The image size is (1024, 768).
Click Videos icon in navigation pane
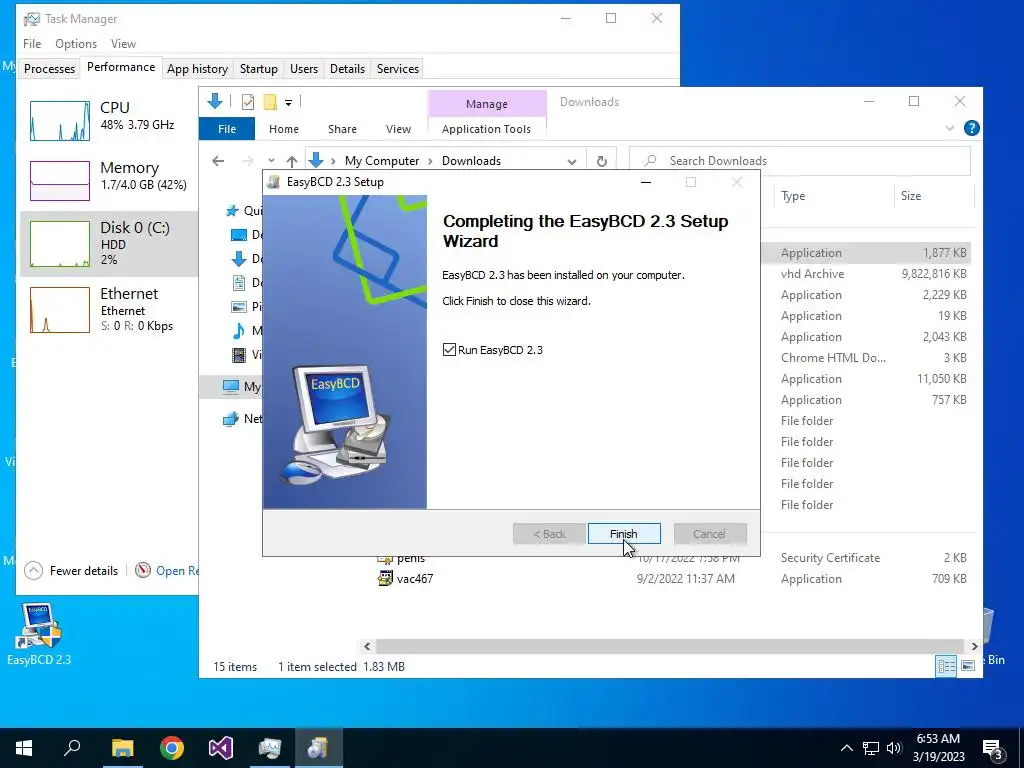(239, 355)
